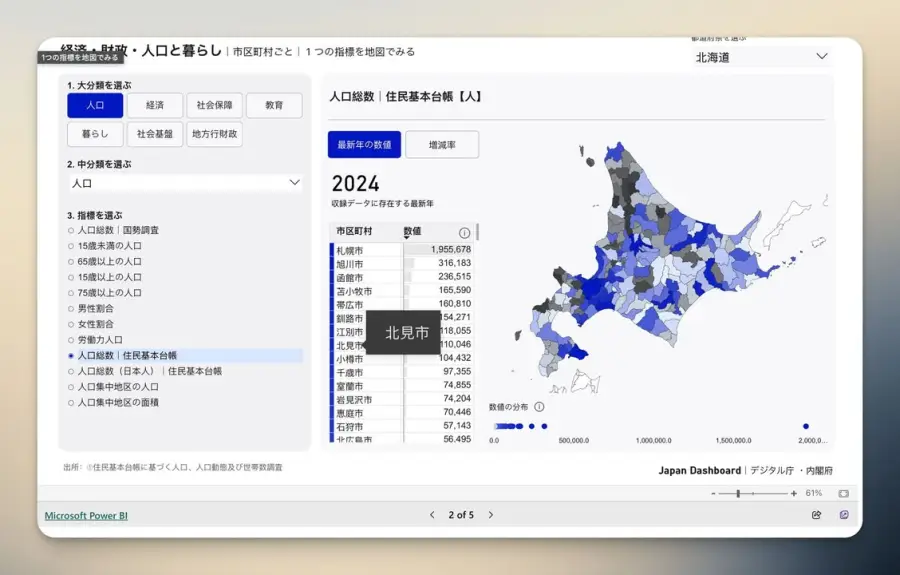
Task: Open the Microsoft Power BI link
Action: point(86,515)
